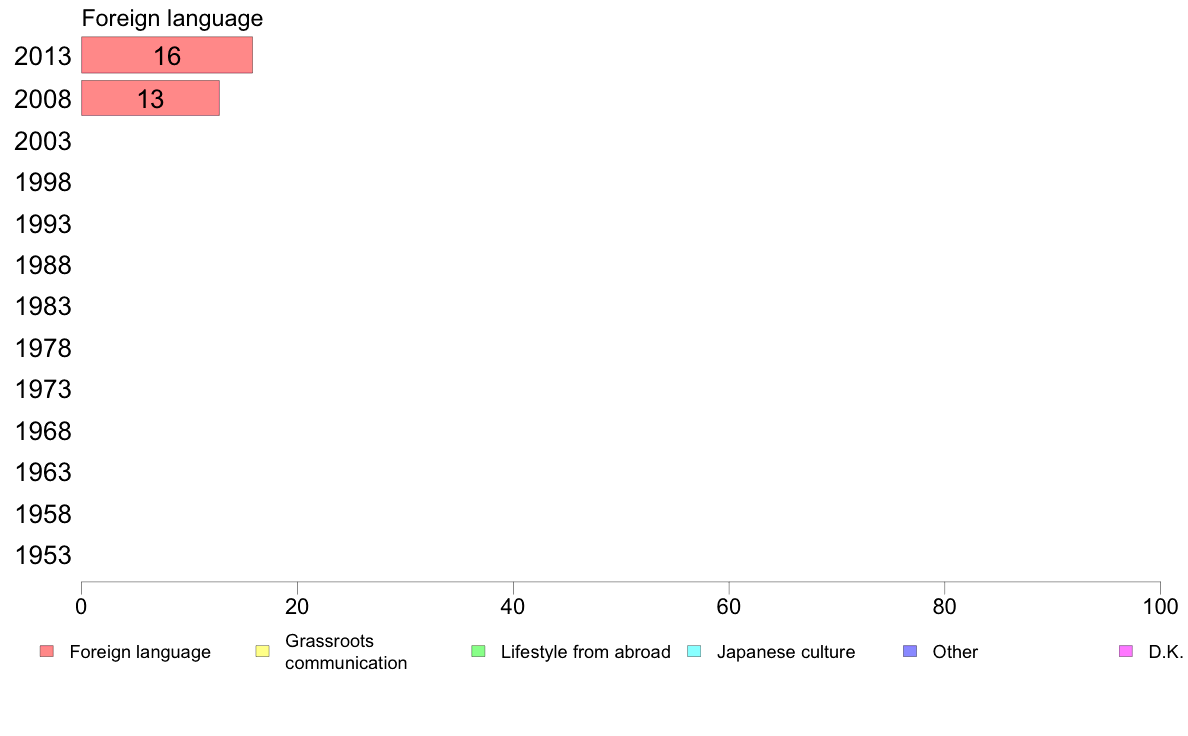Click the red Foreign language legend swatch
The width and height of the screenshot is (1188, 736).
(47, 651)
